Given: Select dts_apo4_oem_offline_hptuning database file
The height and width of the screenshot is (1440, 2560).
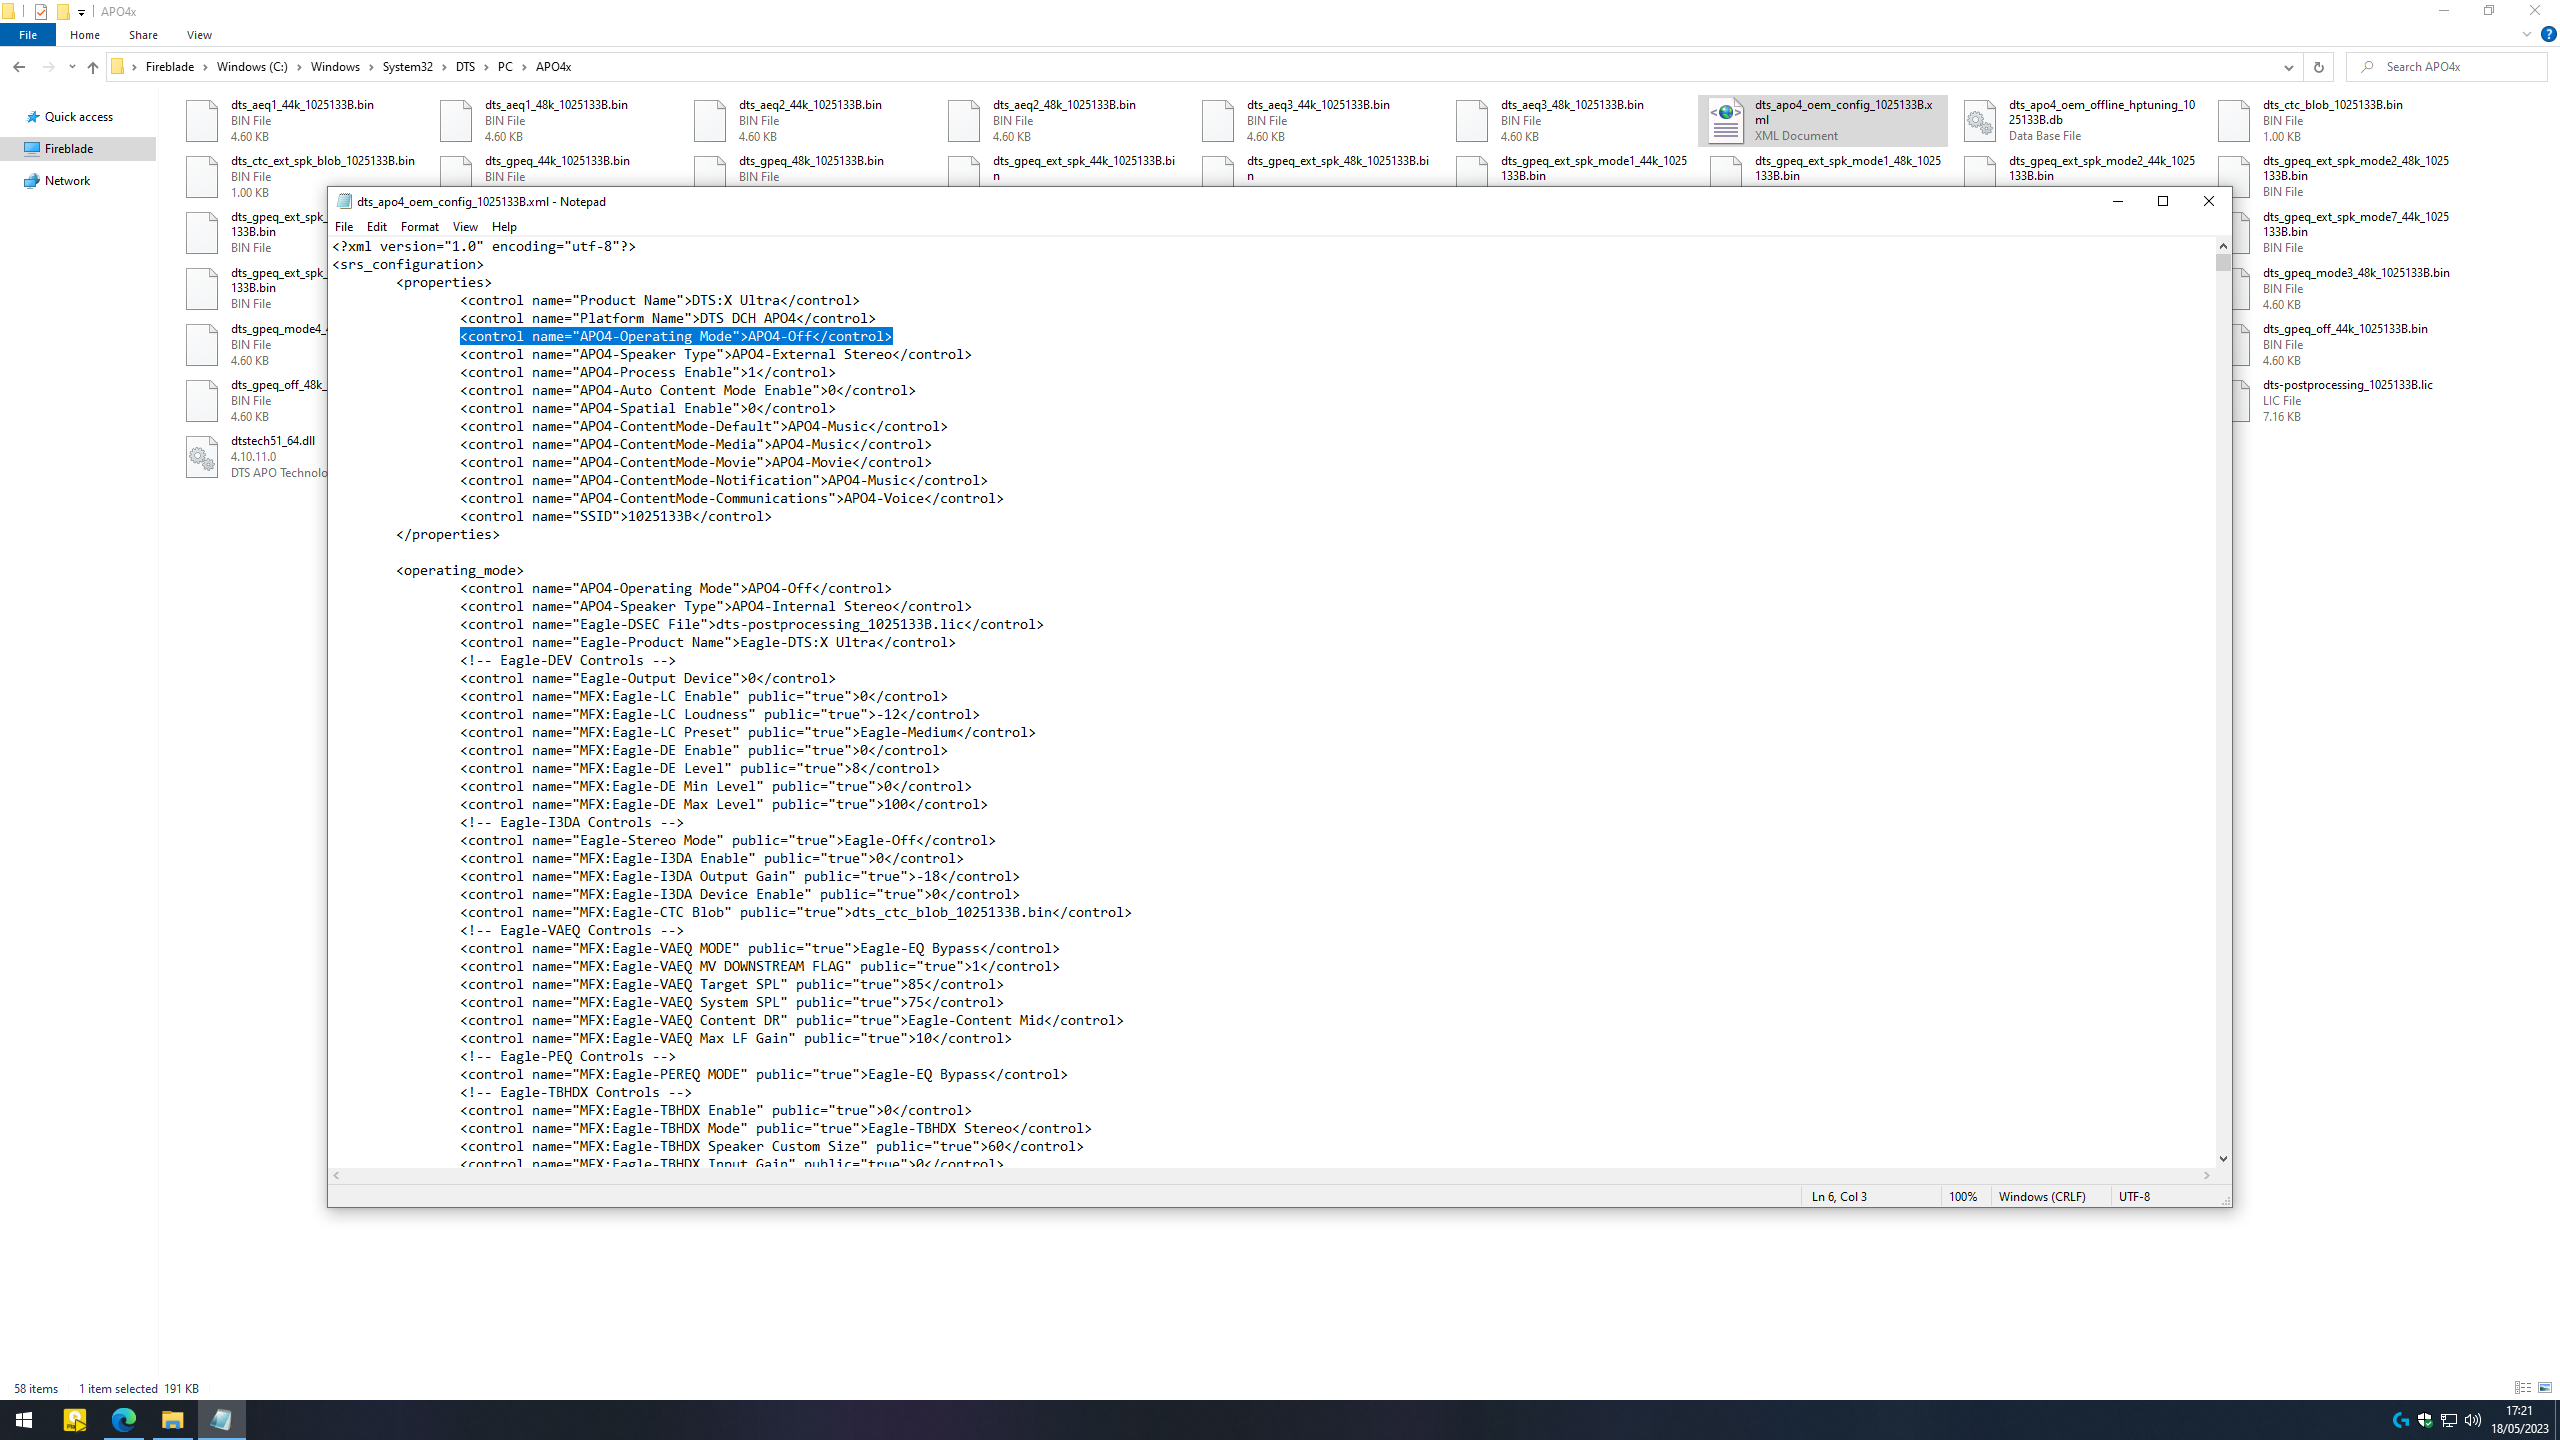Looking at the screenshot, I should 2080,121.
